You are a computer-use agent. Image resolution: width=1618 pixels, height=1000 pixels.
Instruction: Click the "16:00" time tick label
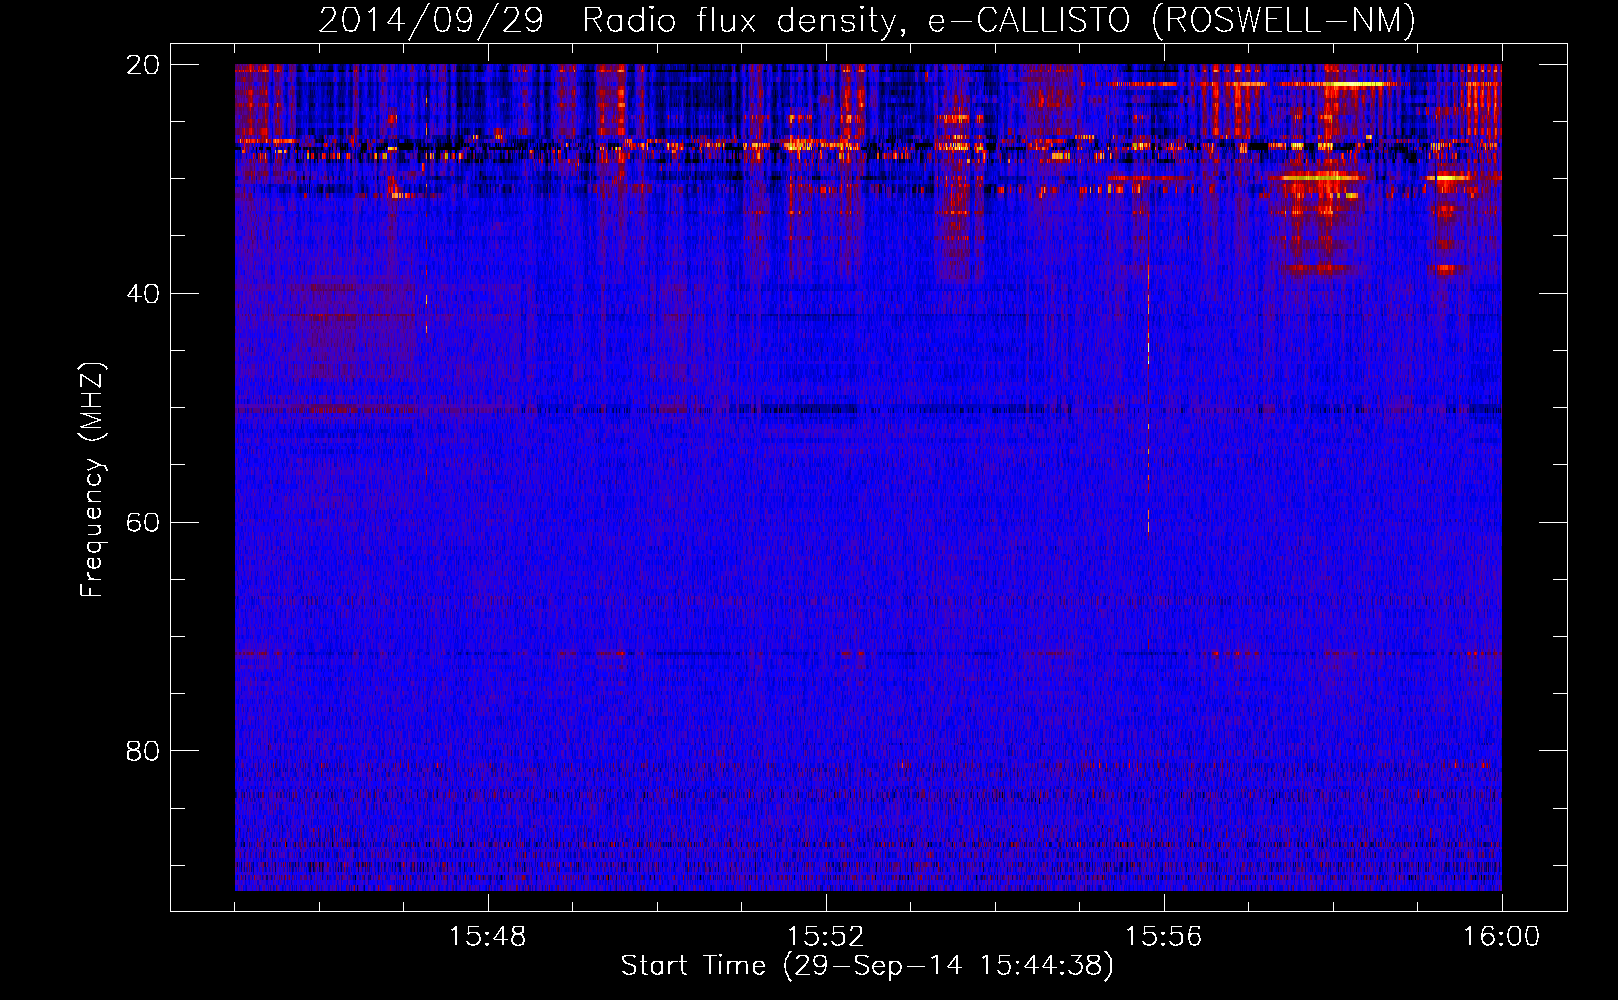(x=1502, y=937)
